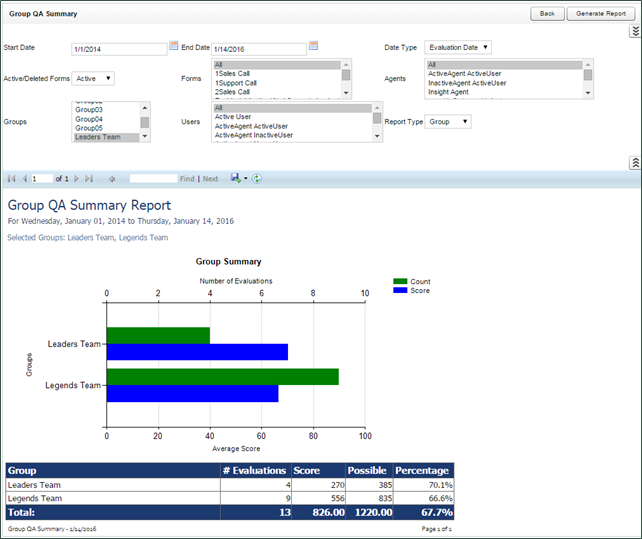Collapse the filter panel with top chevron
The width and height of the screenshot is (642, 539).
coord(634,32)
